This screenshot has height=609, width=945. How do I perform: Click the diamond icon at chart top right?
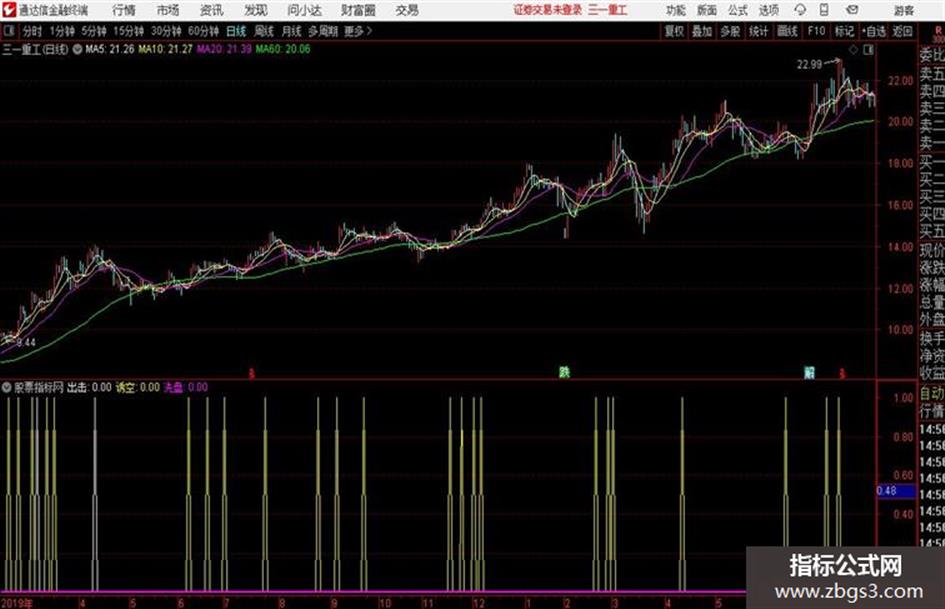point(853,50)
